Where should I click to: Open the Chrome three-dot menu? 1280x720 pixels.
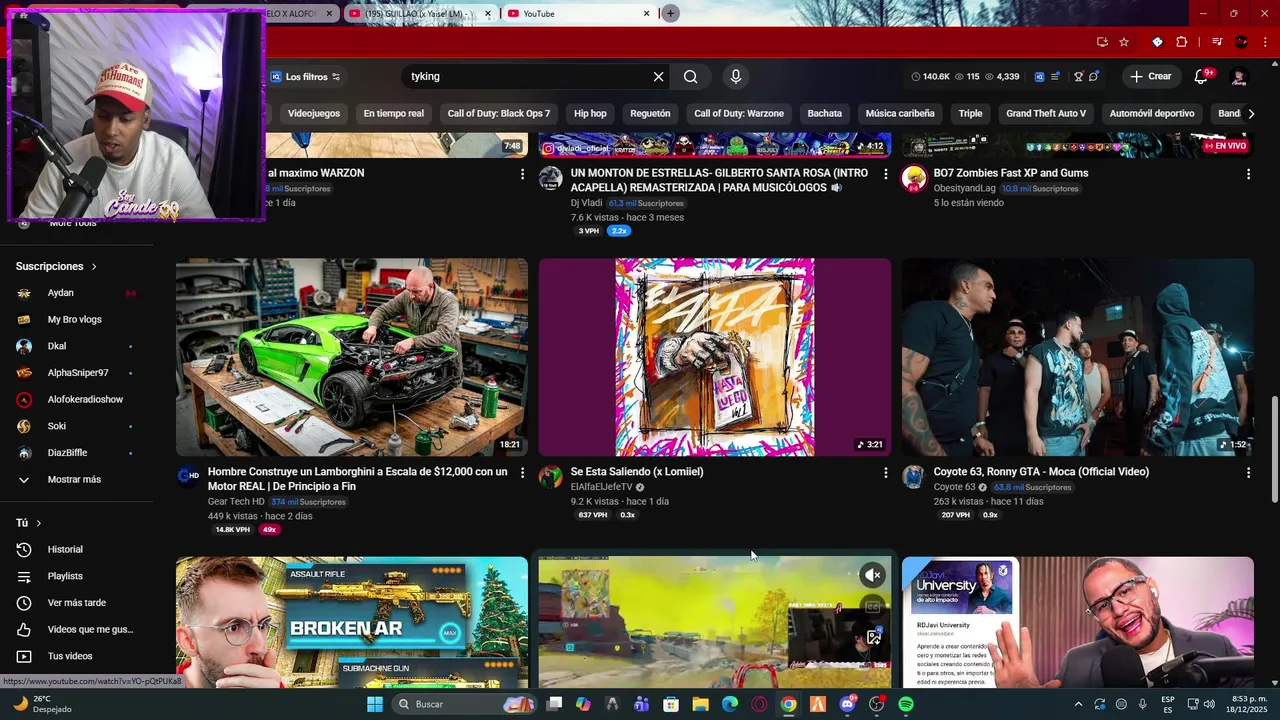[x=1265, y=42]
